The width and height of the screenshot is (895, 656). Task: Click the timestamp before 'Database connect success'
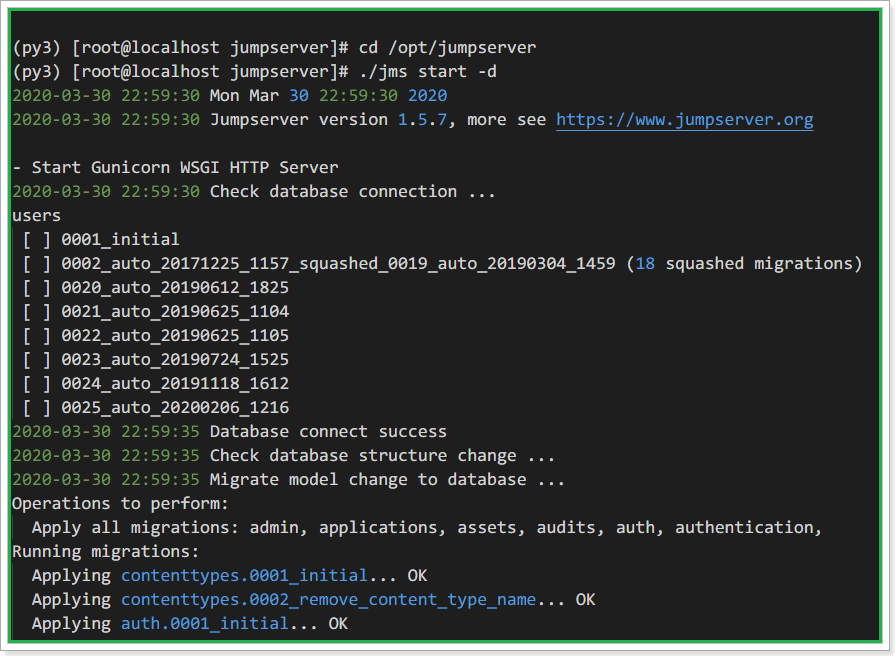coord(106,431)
